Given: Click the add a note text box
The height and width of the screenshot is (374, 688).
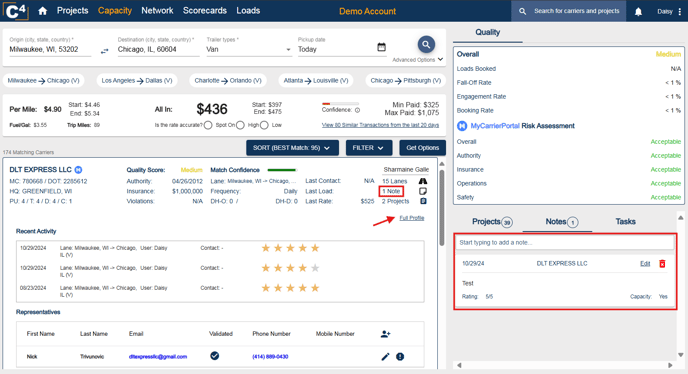Looking at the screenshot, I should (x=565, y=243).
